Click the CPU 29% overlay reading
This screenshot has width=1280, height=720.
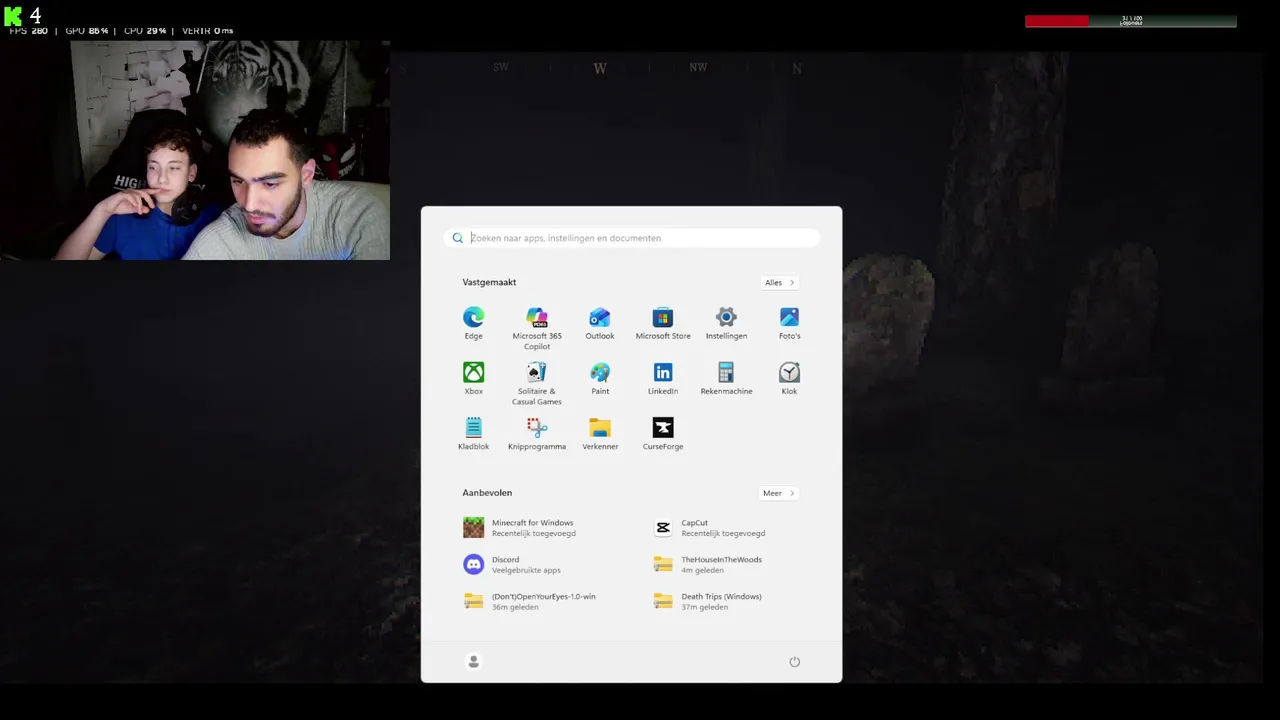point(145,31)
